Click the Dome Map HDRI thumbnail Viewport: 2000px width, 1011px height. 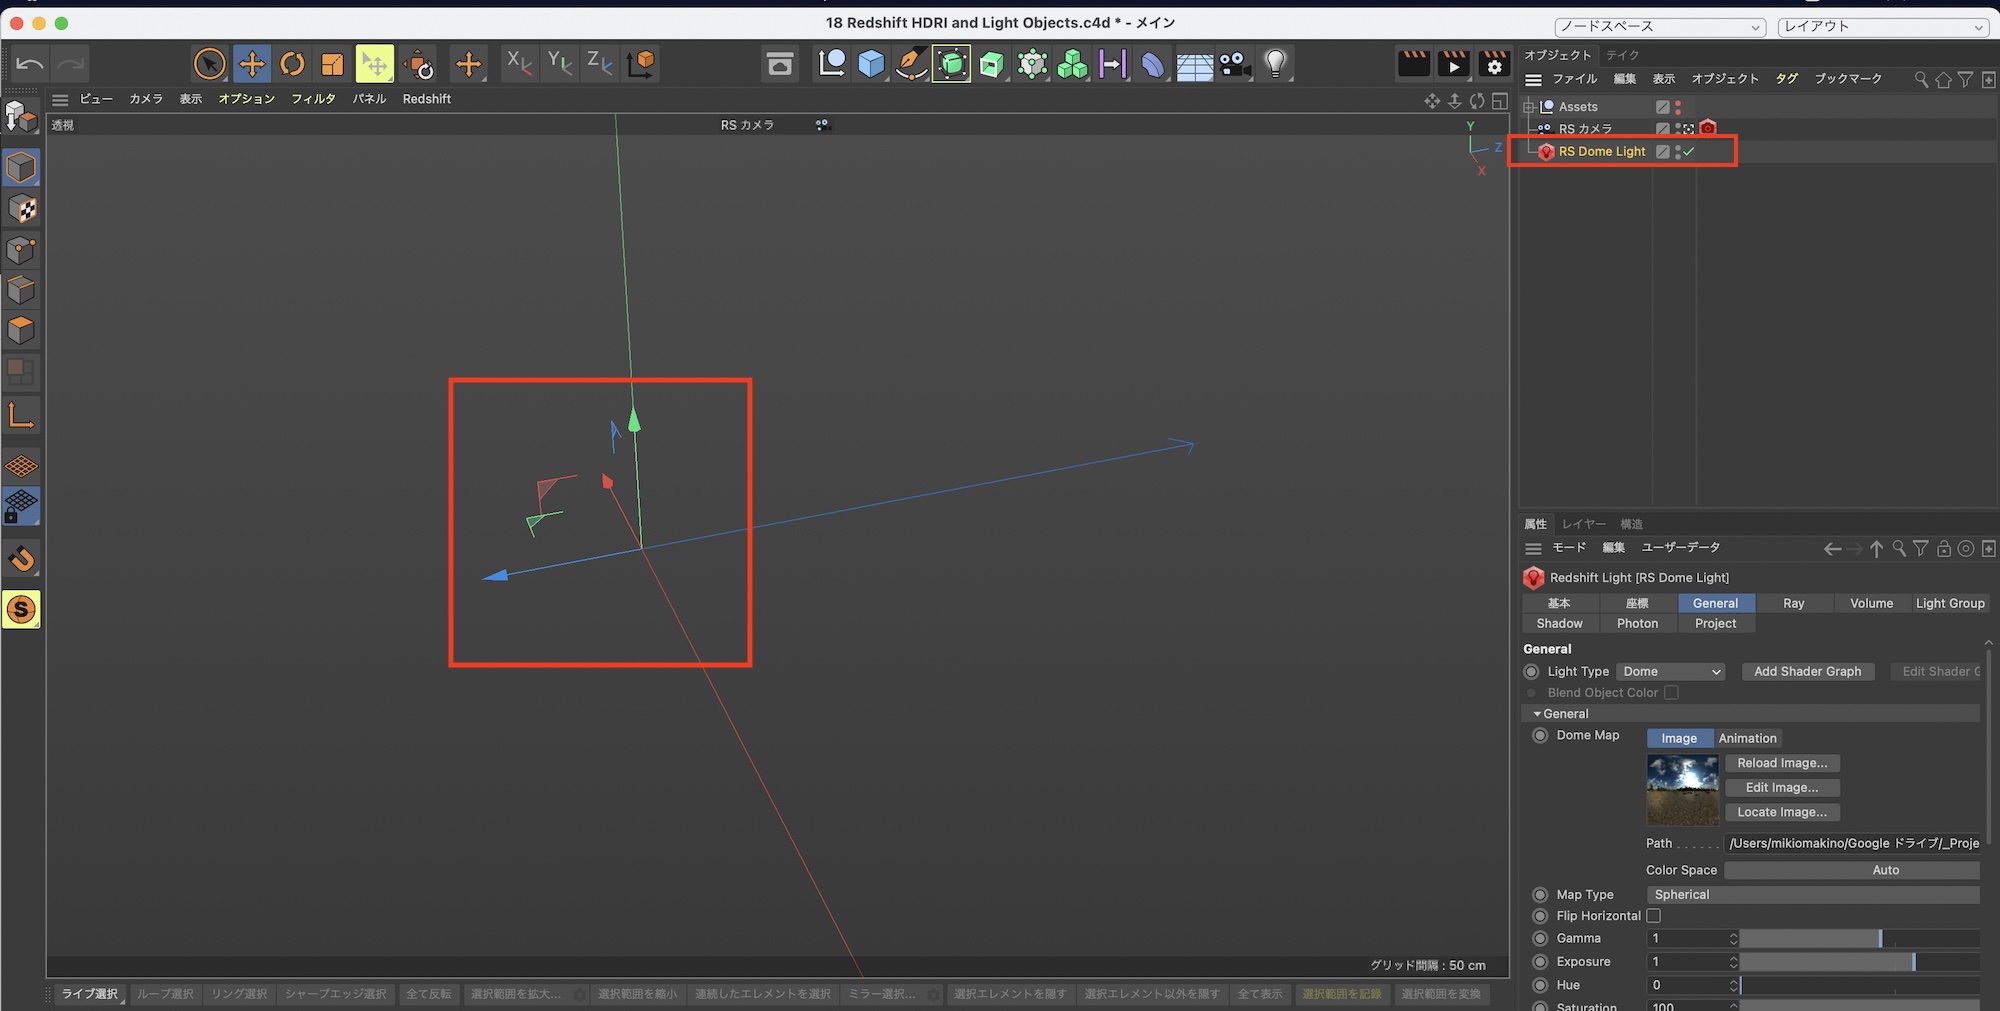click(1682, 790)
